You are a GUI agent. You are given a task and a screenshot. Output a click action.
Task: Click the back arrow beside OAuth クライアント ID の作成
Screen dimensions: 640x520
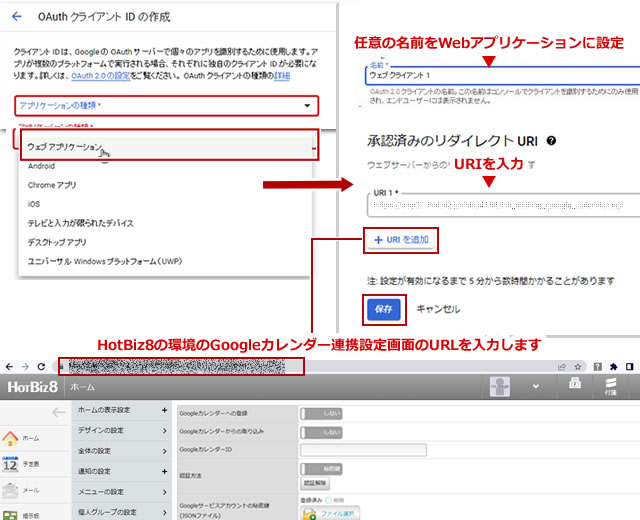(x=16, y=16)
